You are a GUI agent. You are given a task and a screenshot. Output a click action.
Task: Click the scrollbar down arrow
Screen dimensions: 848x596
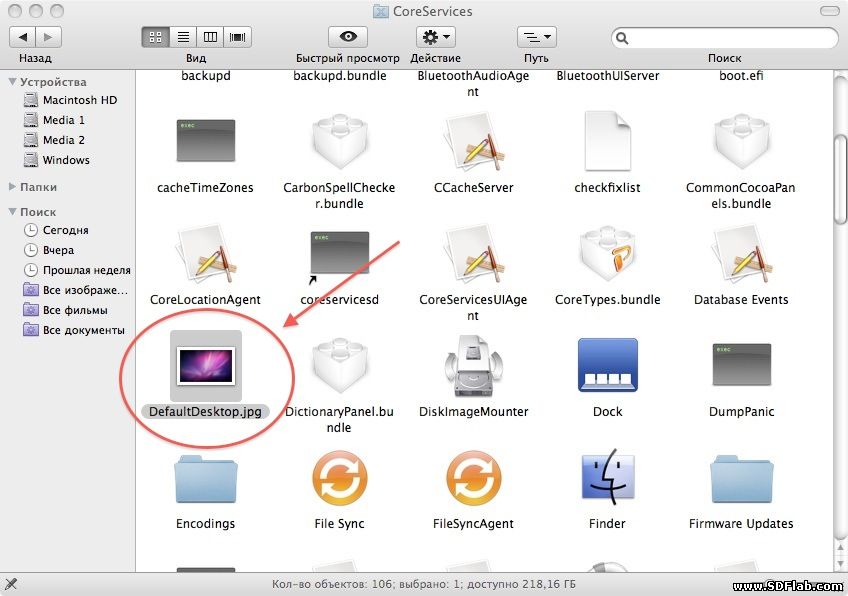841,564
